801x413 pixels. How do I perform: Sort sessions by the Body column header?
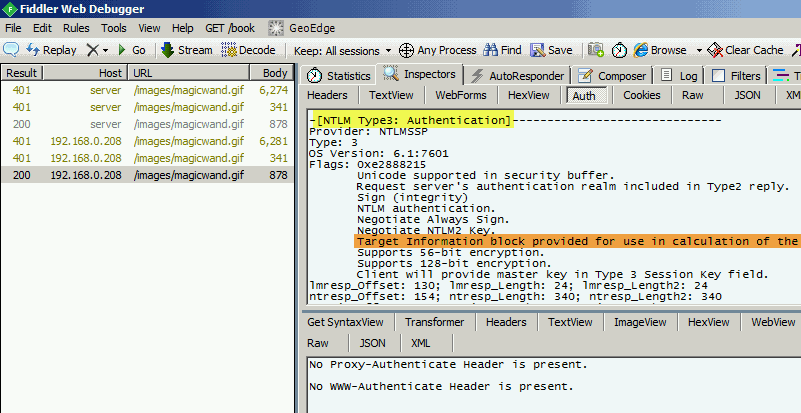coord(274,73)
